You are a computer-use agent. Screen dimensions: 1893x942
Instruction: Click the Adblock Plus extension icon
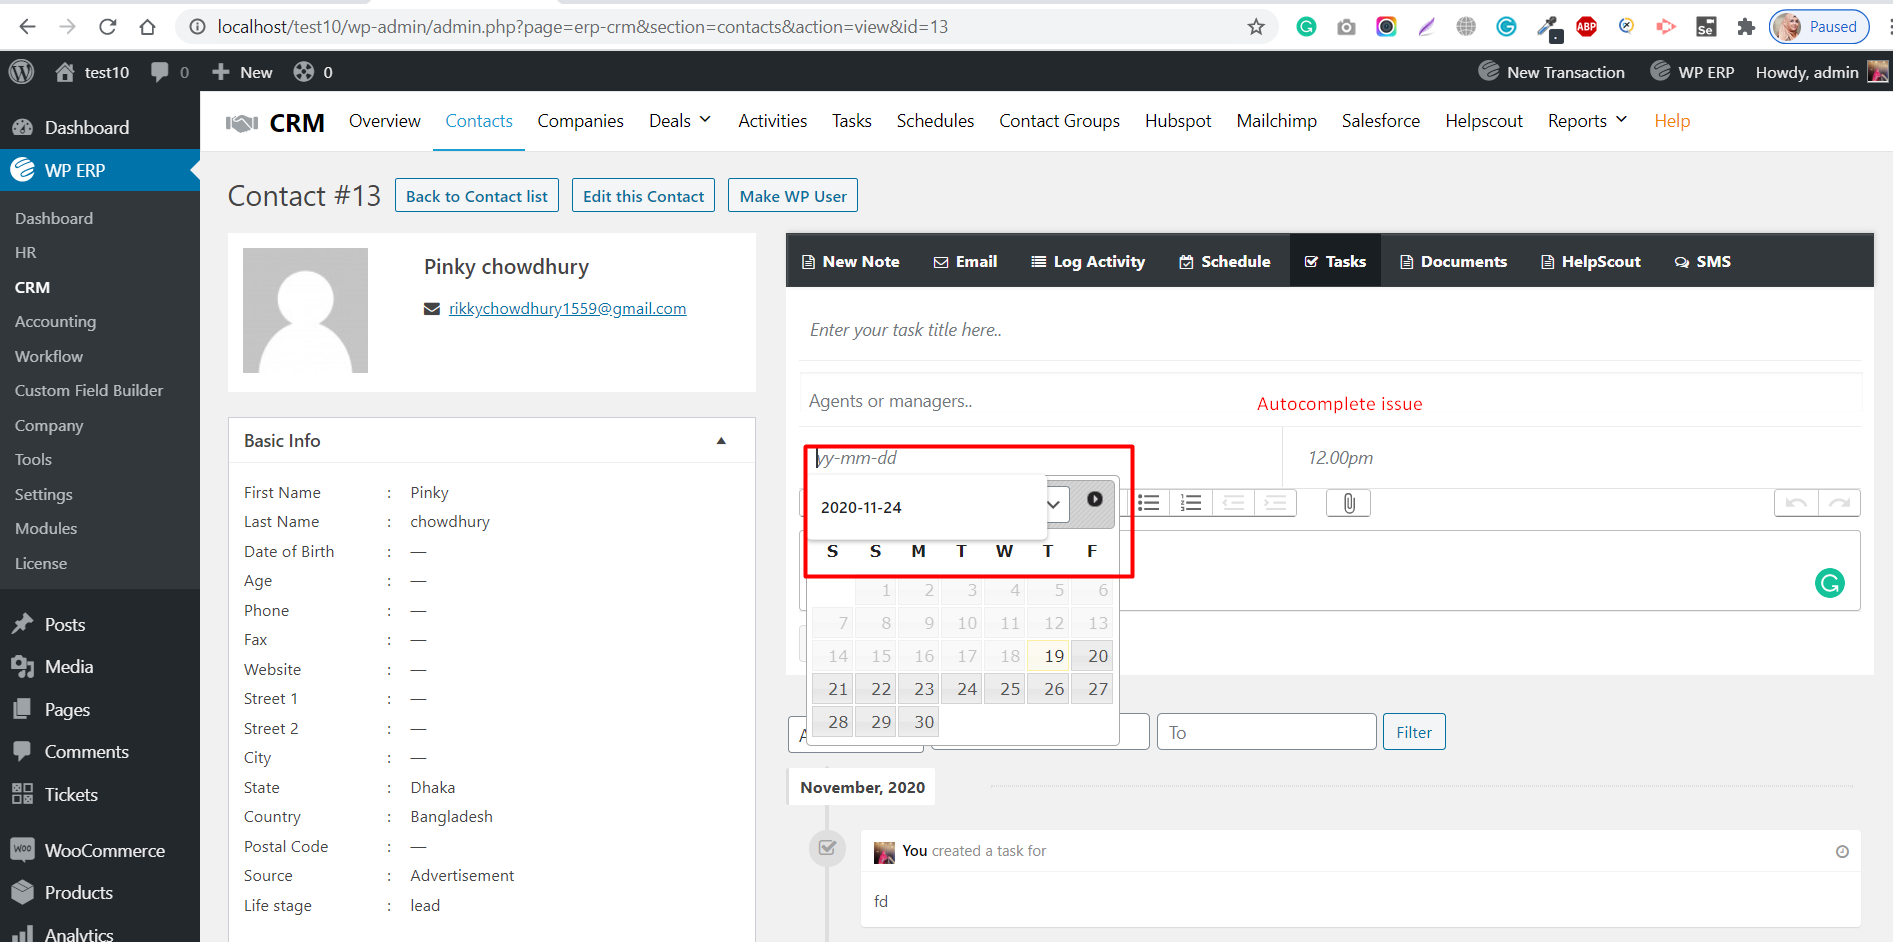point(1586,27)
